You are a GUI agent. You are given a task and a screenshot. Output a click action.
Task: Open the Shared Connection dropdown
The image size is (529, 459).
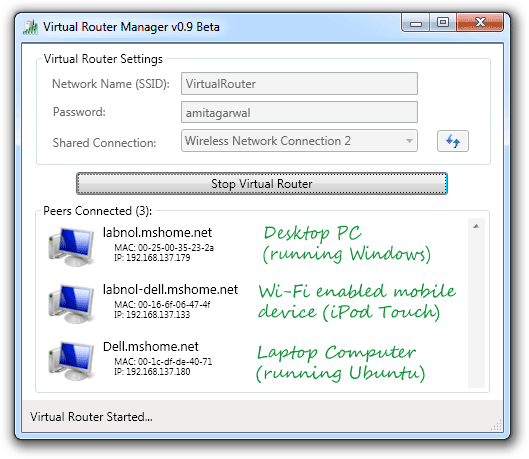pos(299,141)
